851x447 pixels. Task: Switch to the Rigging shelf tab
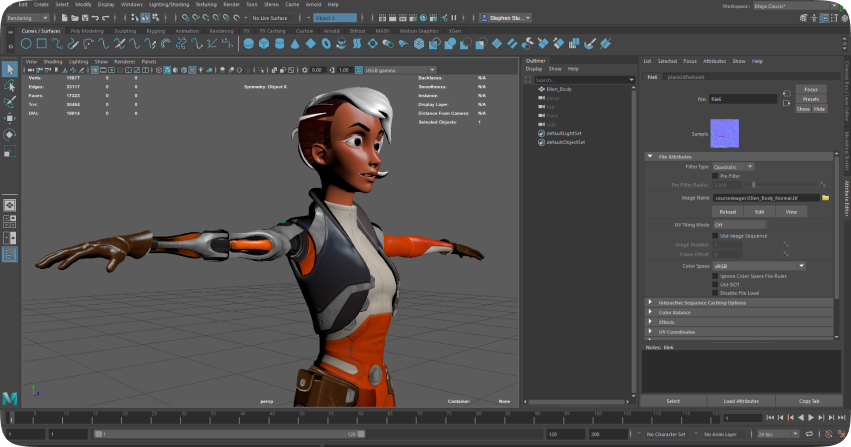pyautogui.click(x=156, y=31)
